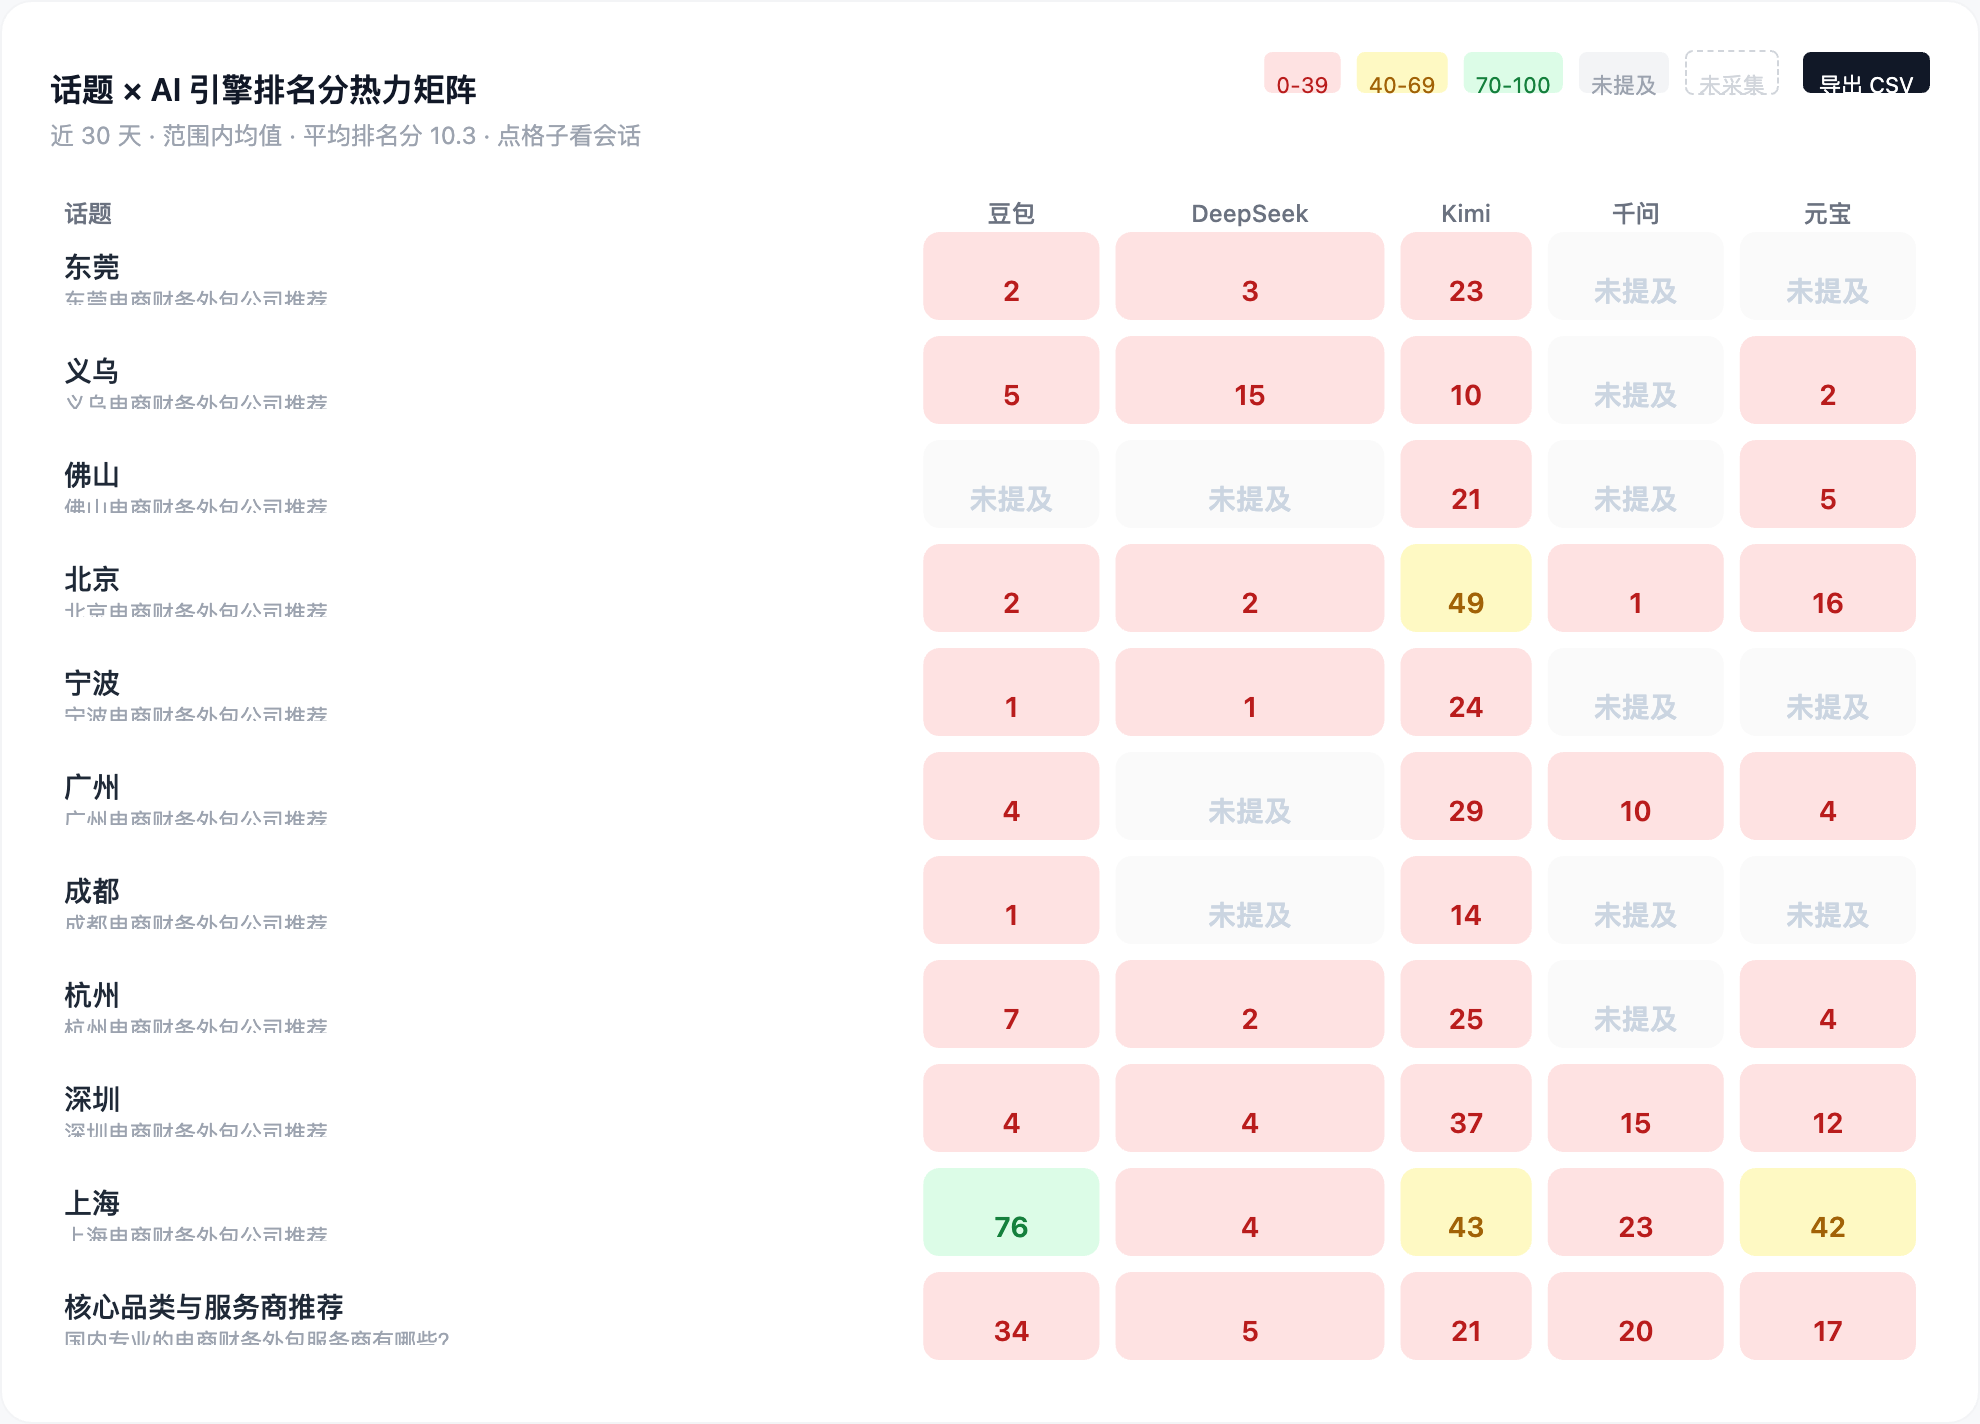Open the 杭州 Kimi cell showing 25

(1466, 1004)
